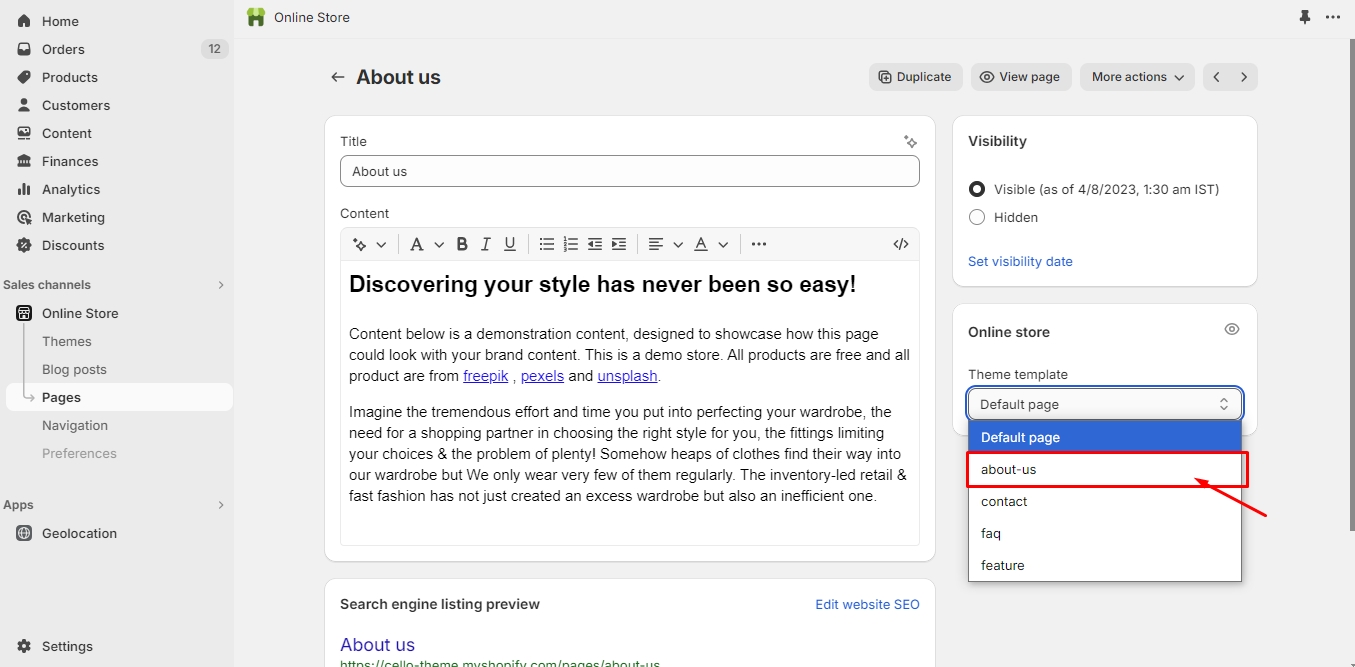Screen dimensions: 1355x667
Task: Click the pin icon in top bar
Action: pyautogui.click(x=1304, y=17)
